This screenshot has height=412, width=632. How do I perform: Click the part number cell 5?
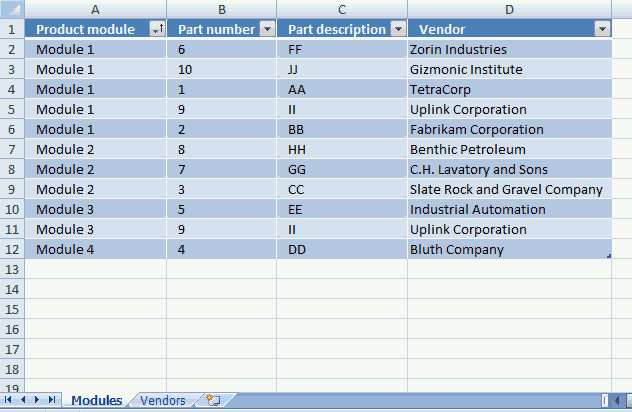222,209
